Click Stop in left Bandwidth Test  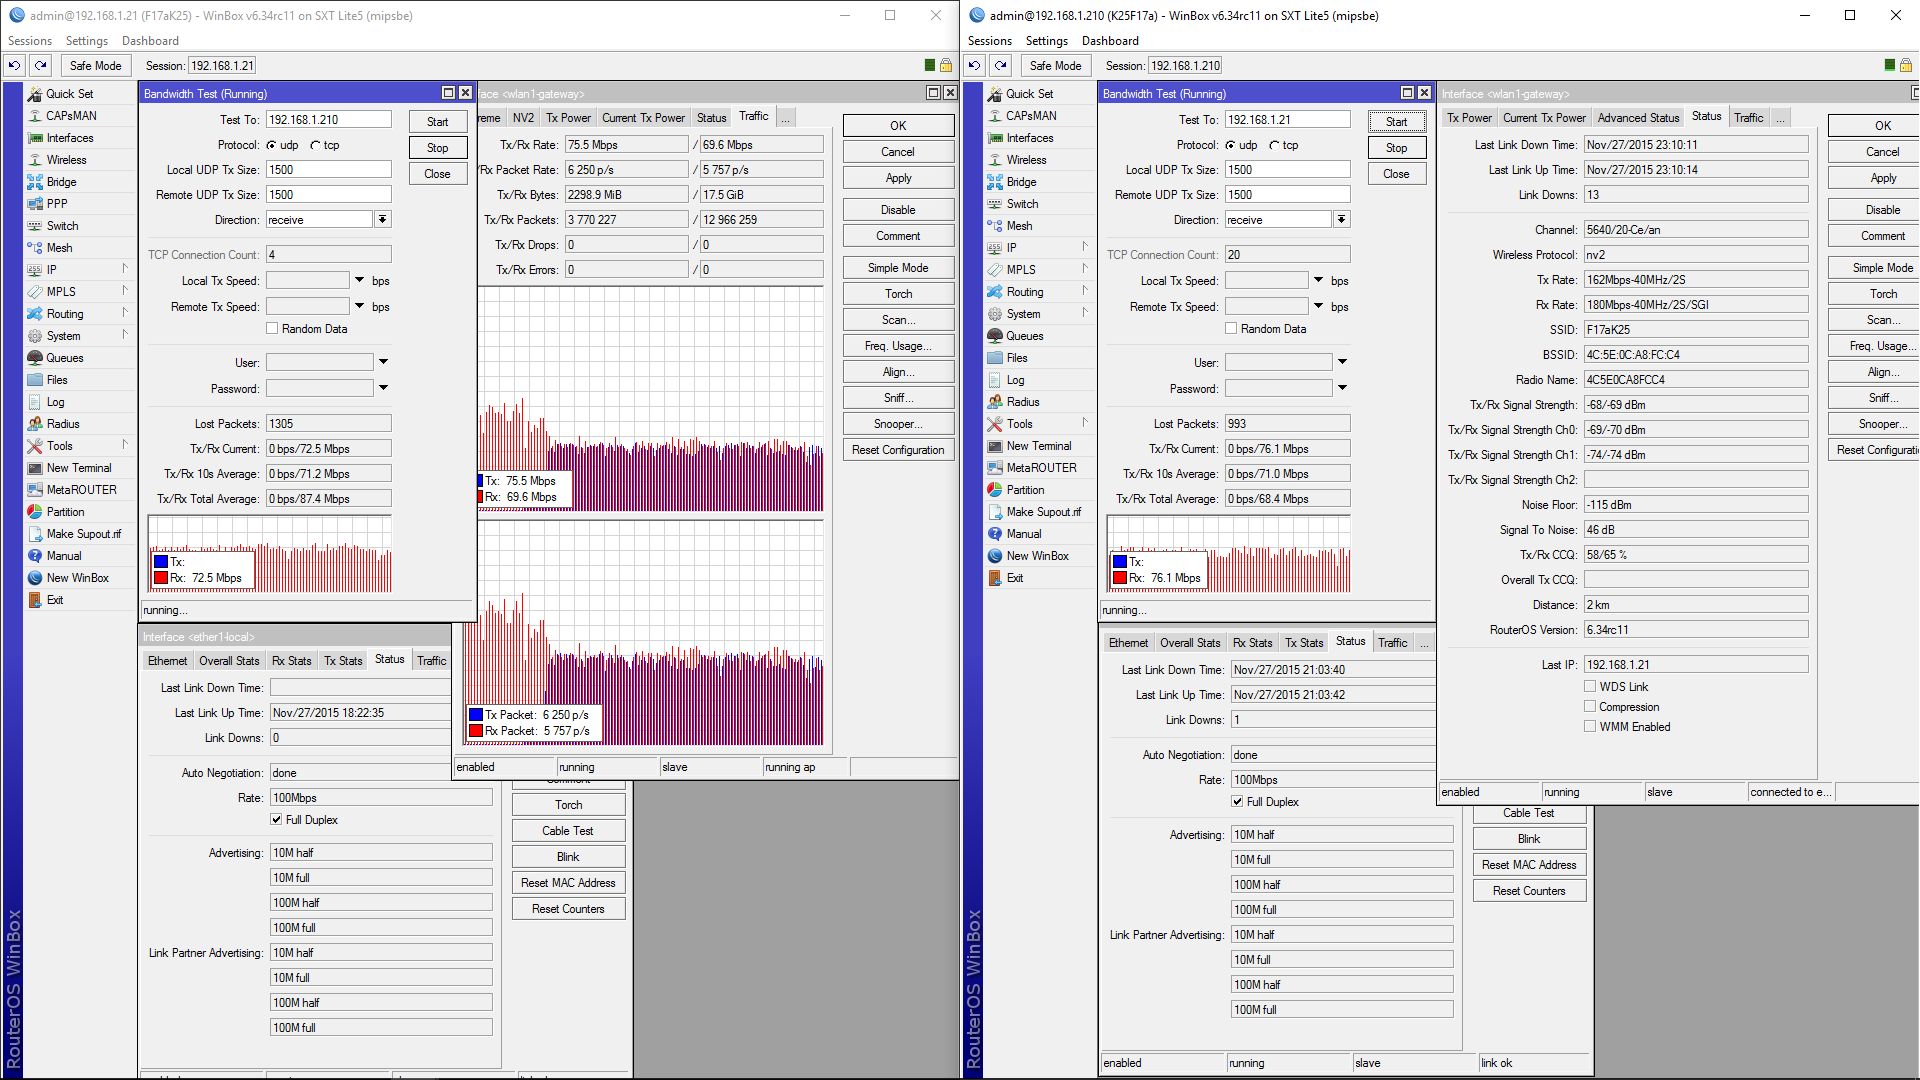click(438, 148)
